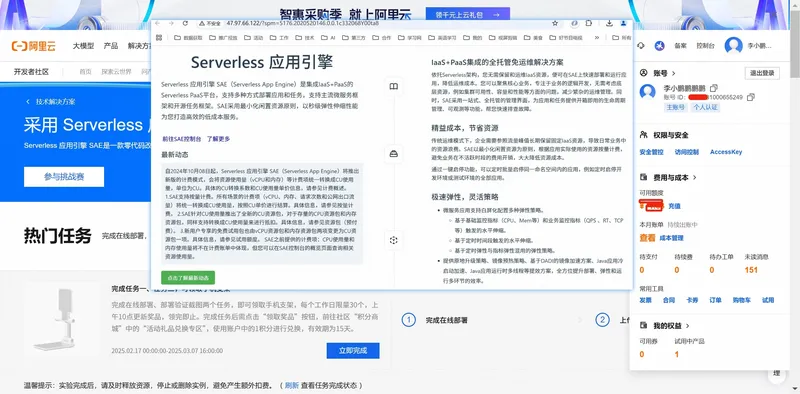800x394 pixels.
Task: Open the 英语学习 bookmark folder
Action: tap(442, 38)
